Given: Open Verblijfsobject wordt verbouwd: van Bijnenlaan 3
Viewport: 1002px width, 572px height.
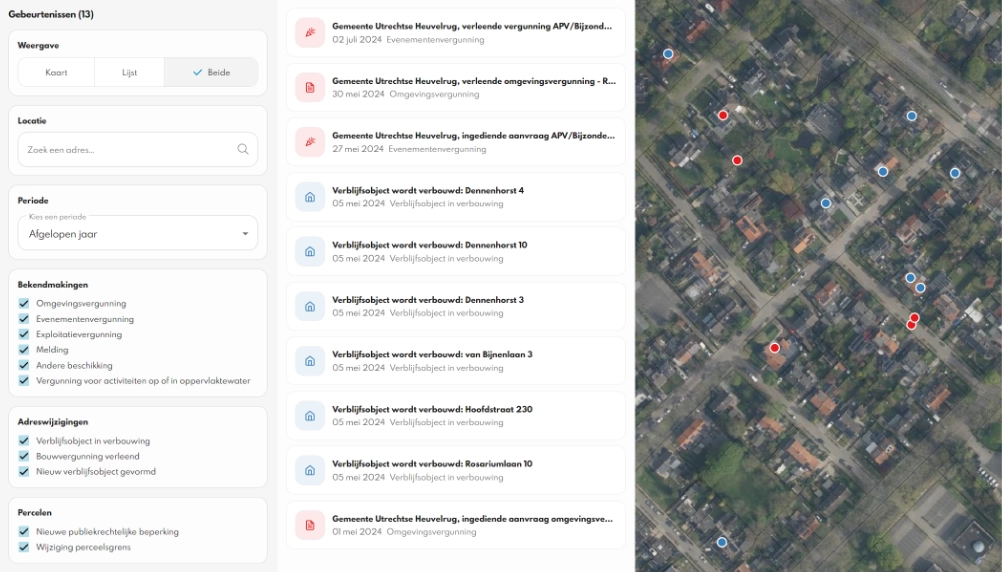Looking at the screenshot, I should click(x=456, y=361).
